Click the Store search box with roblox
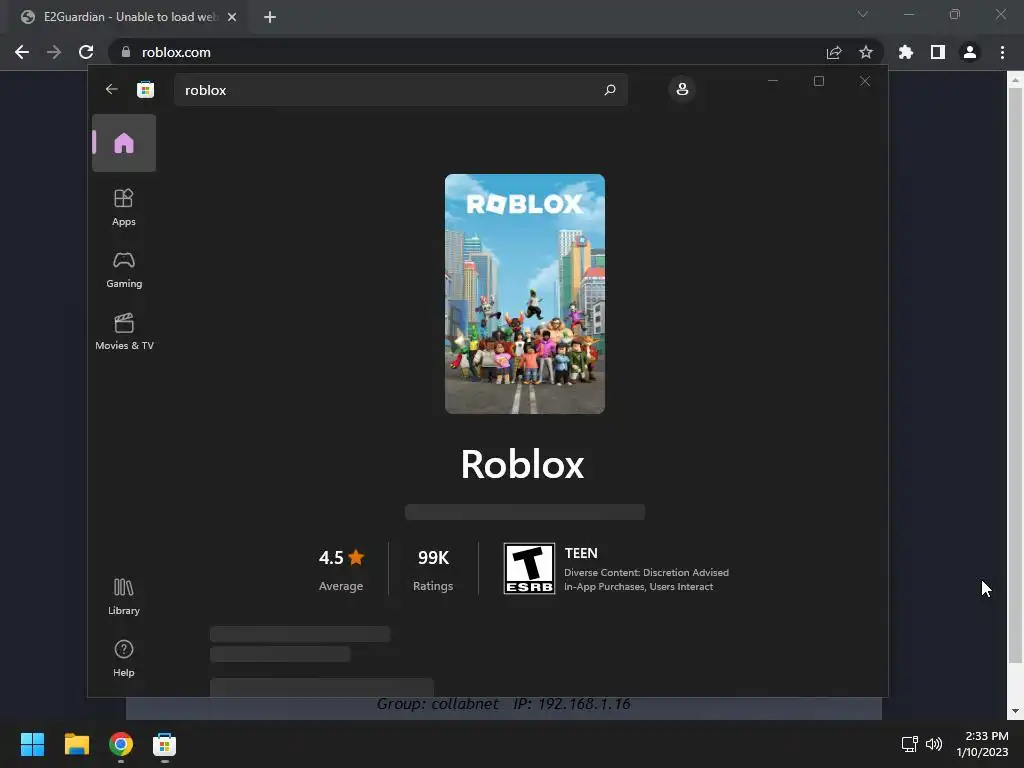 tap(400, 89)
